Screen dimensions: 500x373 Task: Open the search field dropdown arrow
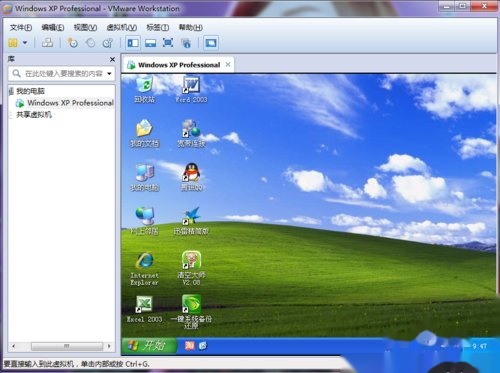coord(109,74)
